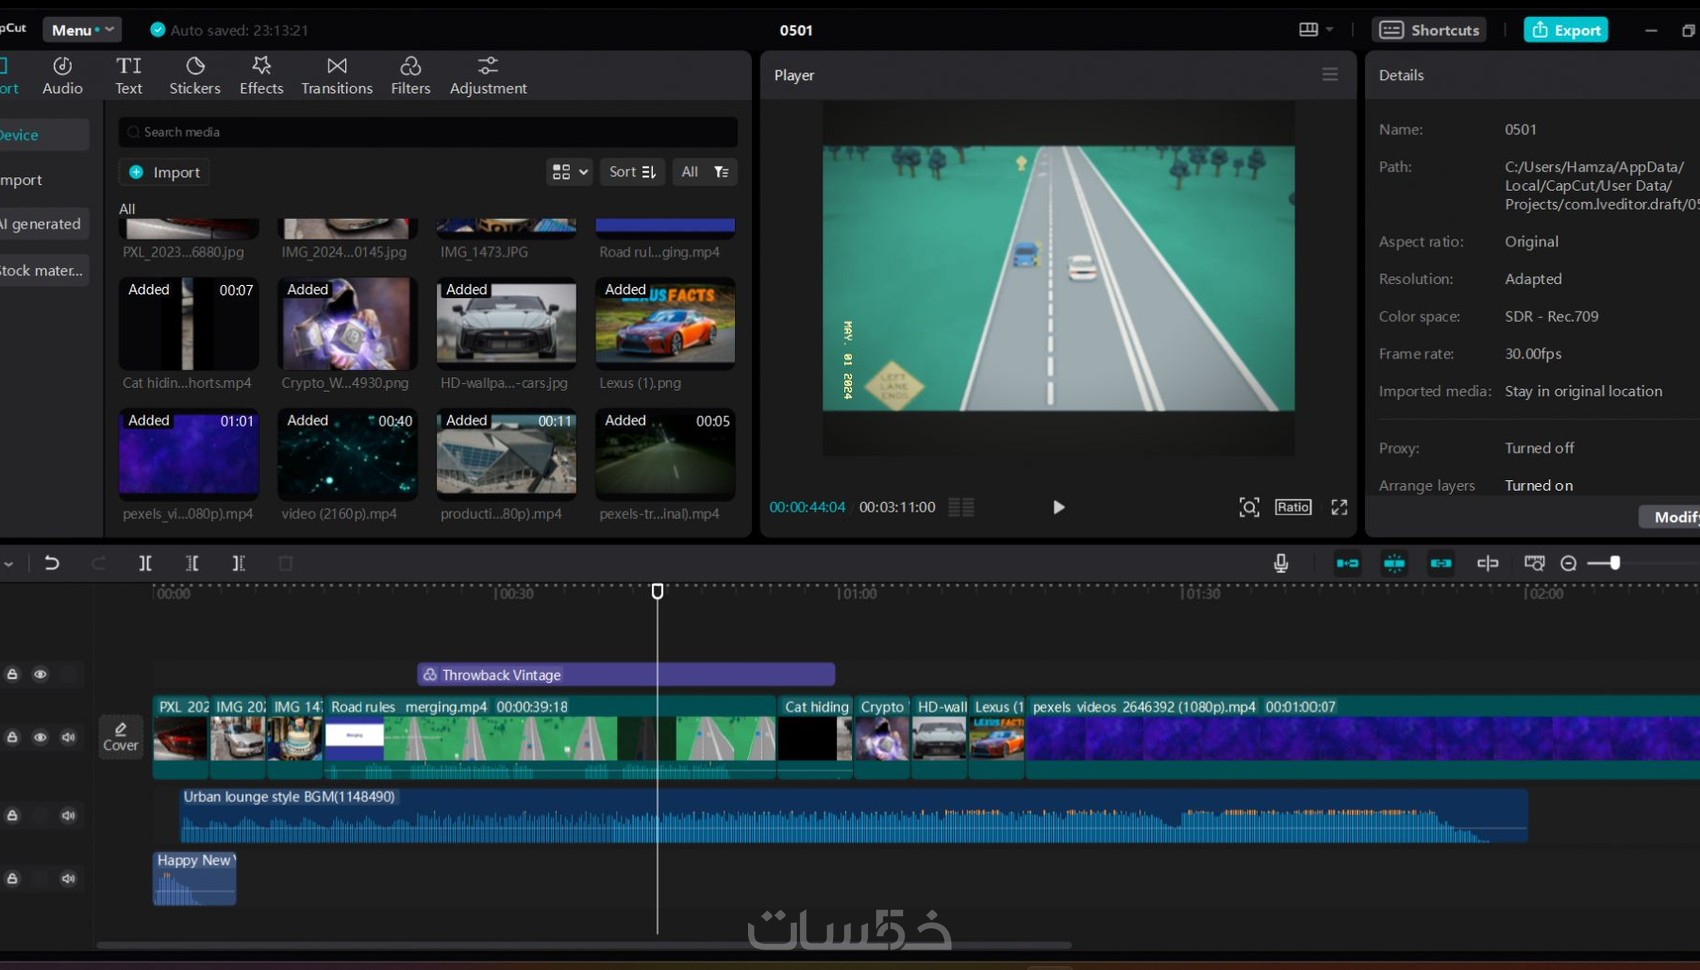Expand the media view layout dropdown
This screenshot has height=970, width=1700.
tap(569, 172)
